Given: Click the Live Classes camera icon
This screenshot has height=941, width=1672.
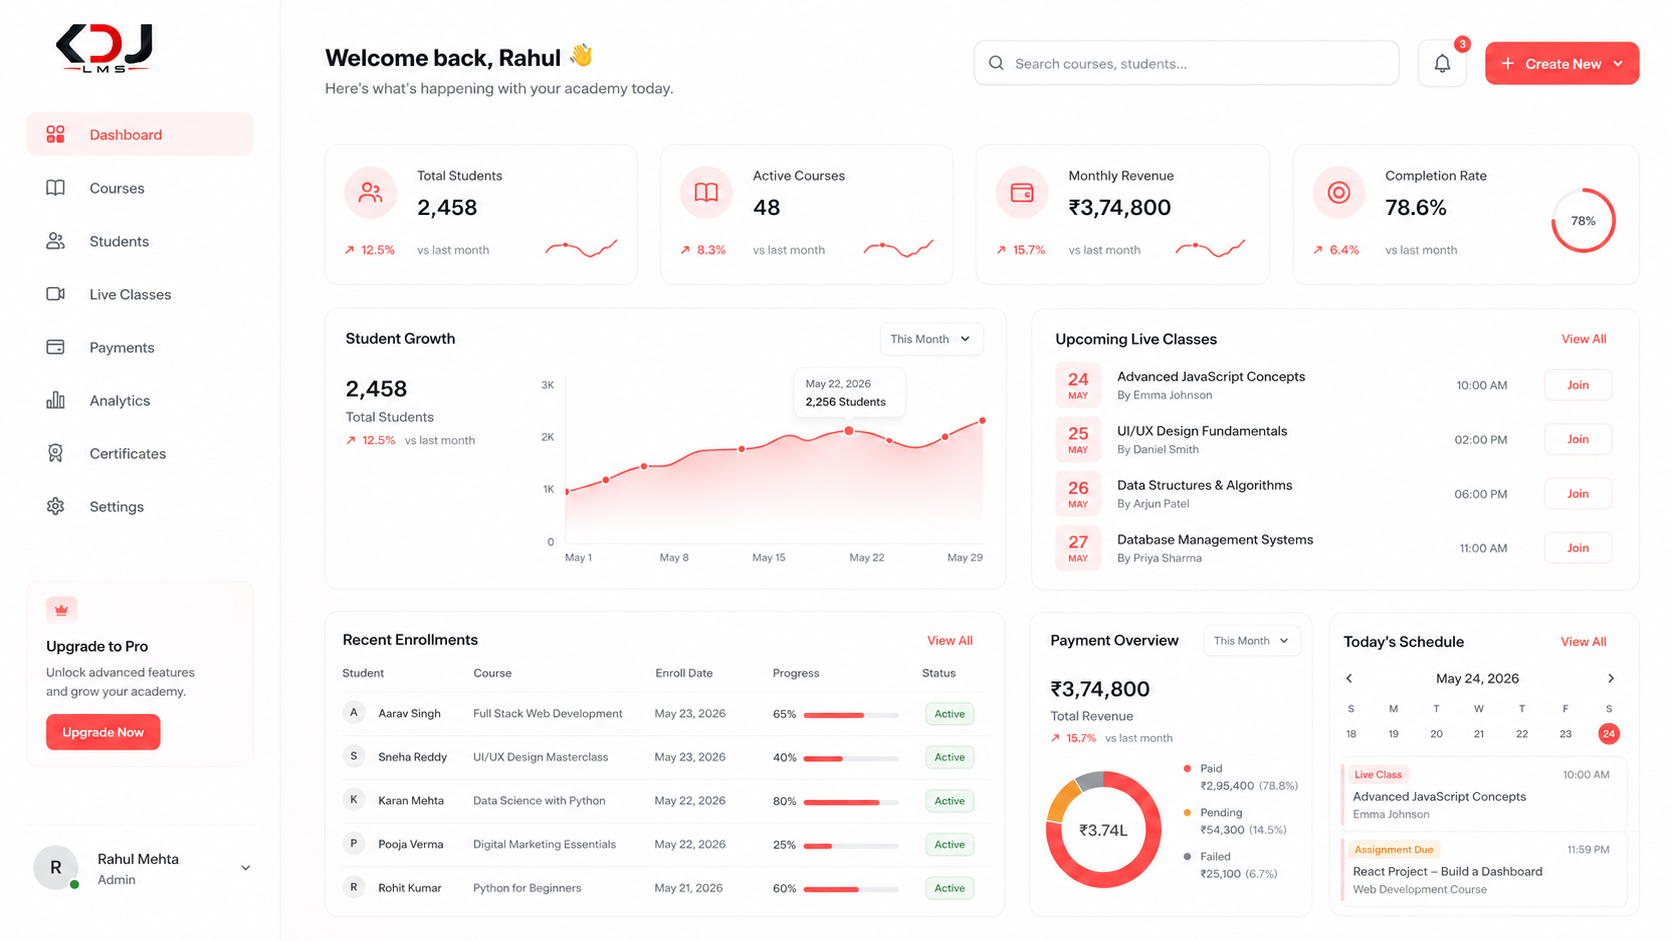Looking at the screenshot, I should [x=56, y=294].
